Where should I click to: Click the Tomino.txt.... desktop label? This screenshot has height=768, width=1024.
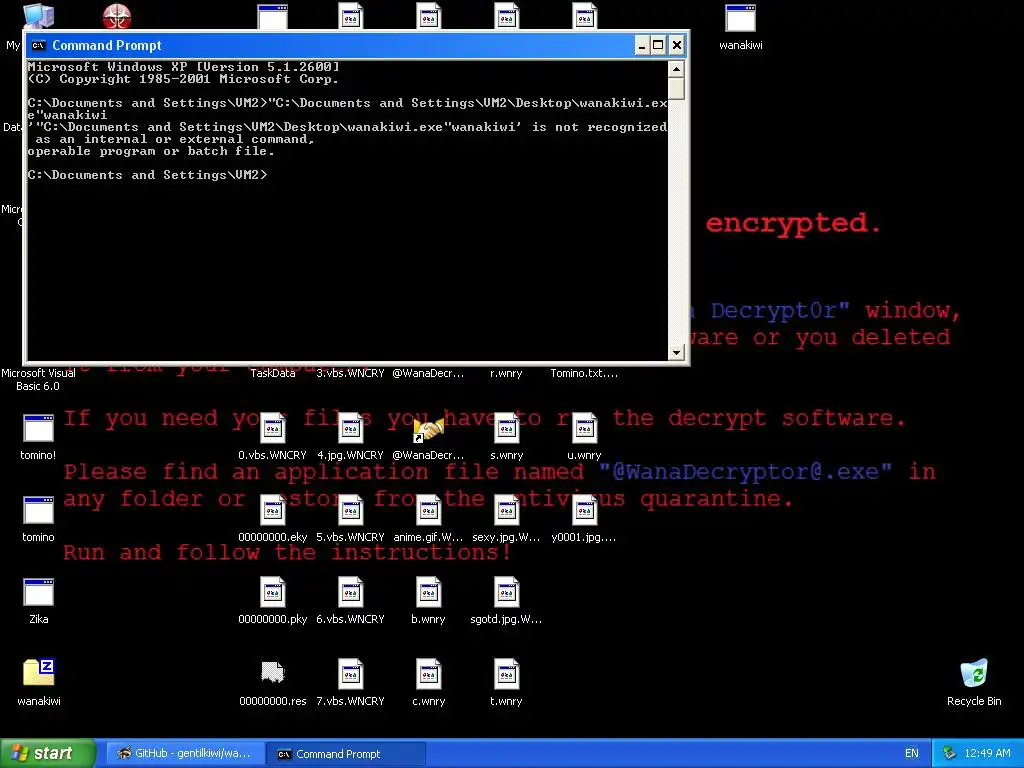pos(584,373)
